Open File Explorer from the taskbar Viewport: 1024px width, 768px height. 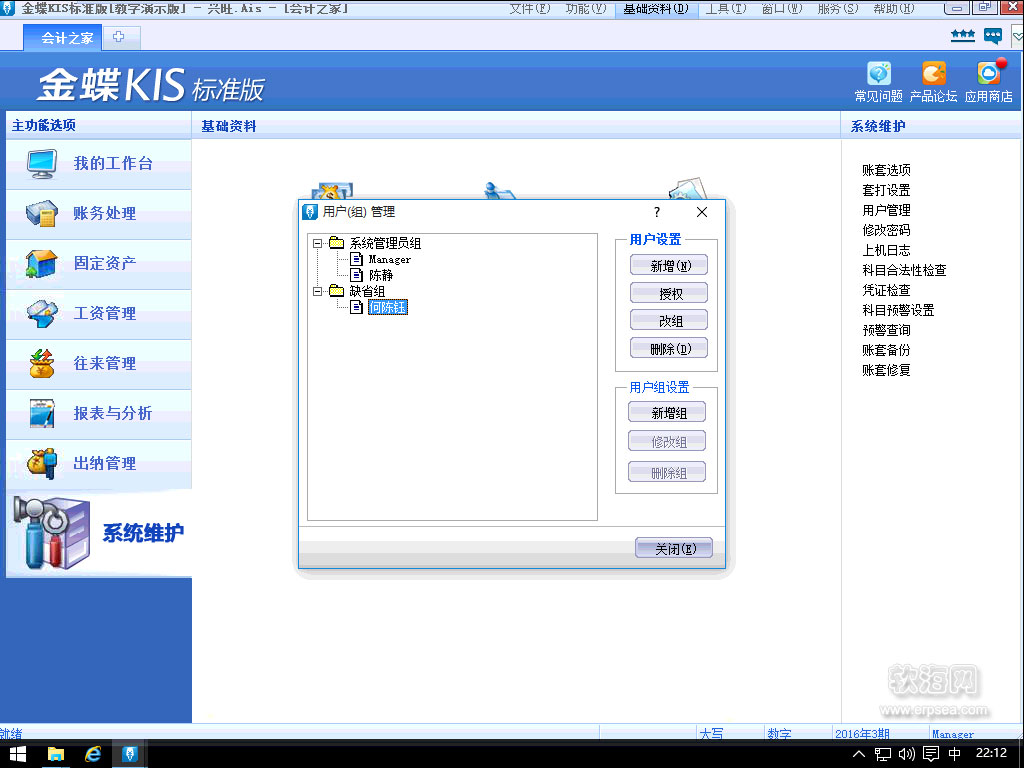[x=56, y=754]
